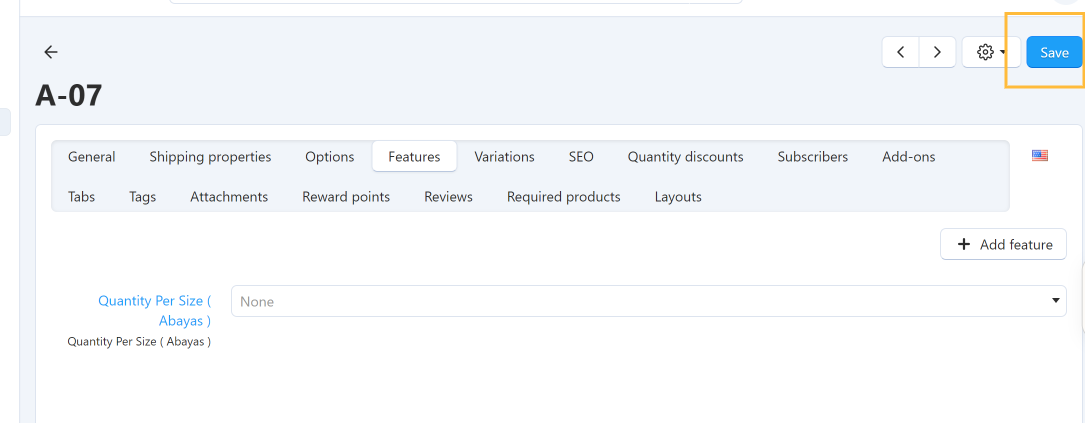
Task: Open the Reward points tab
Action: (x=346, y=197)
